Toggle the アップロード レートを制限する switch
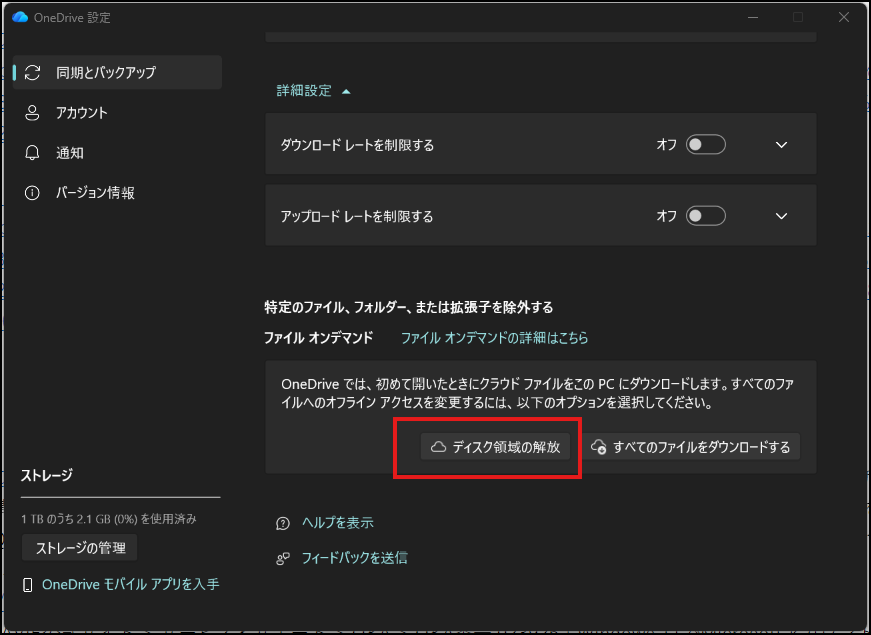Screen dimensions: 871x635 click(705, 216)
